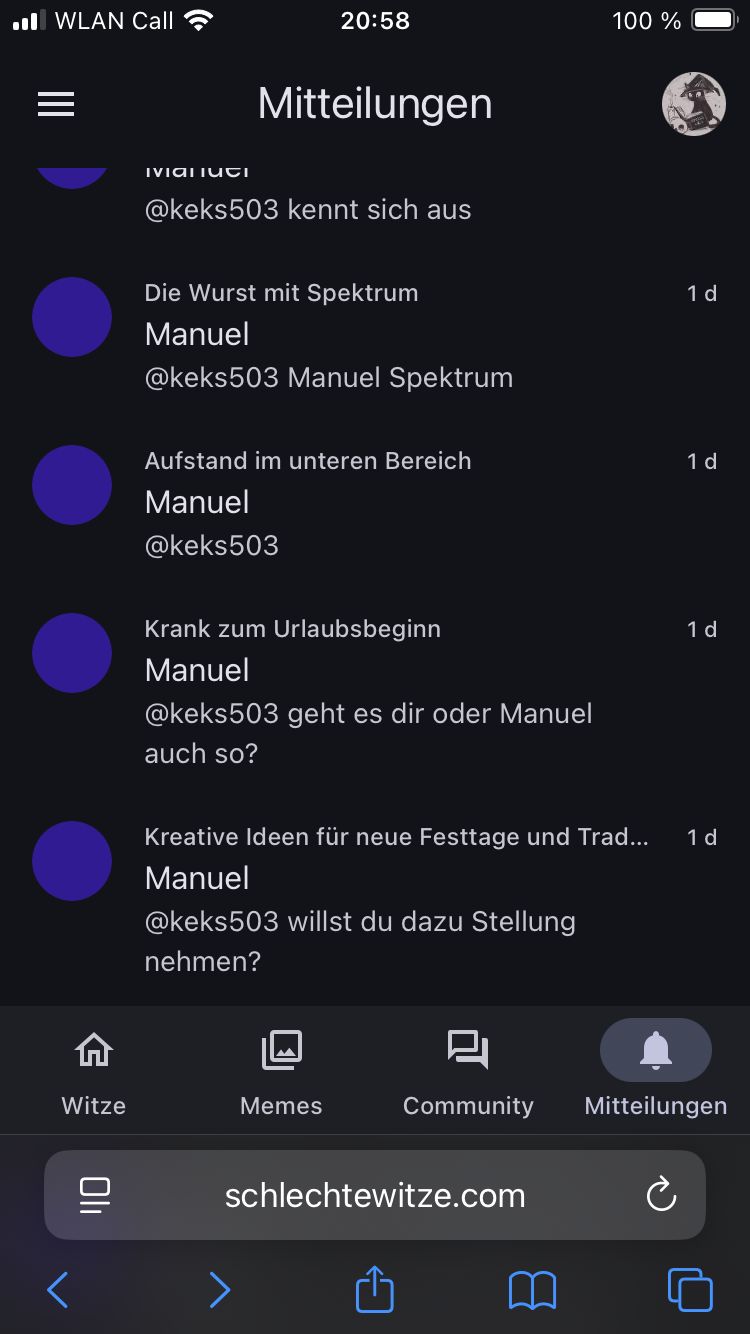The width and height of the screenshot is (750, 1334).
Task: Select the Mitteilungen bell tab
Action: pos(655,1072)
